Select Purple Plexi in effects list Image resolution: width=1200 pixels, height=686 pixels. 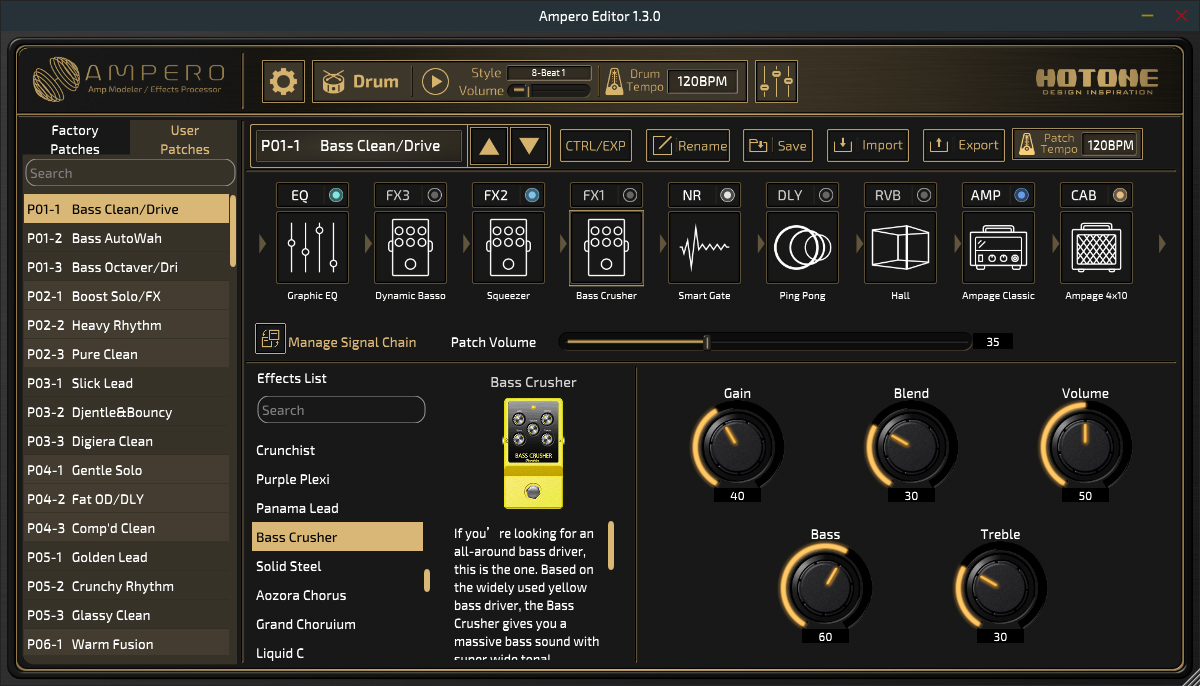(337, 479)
